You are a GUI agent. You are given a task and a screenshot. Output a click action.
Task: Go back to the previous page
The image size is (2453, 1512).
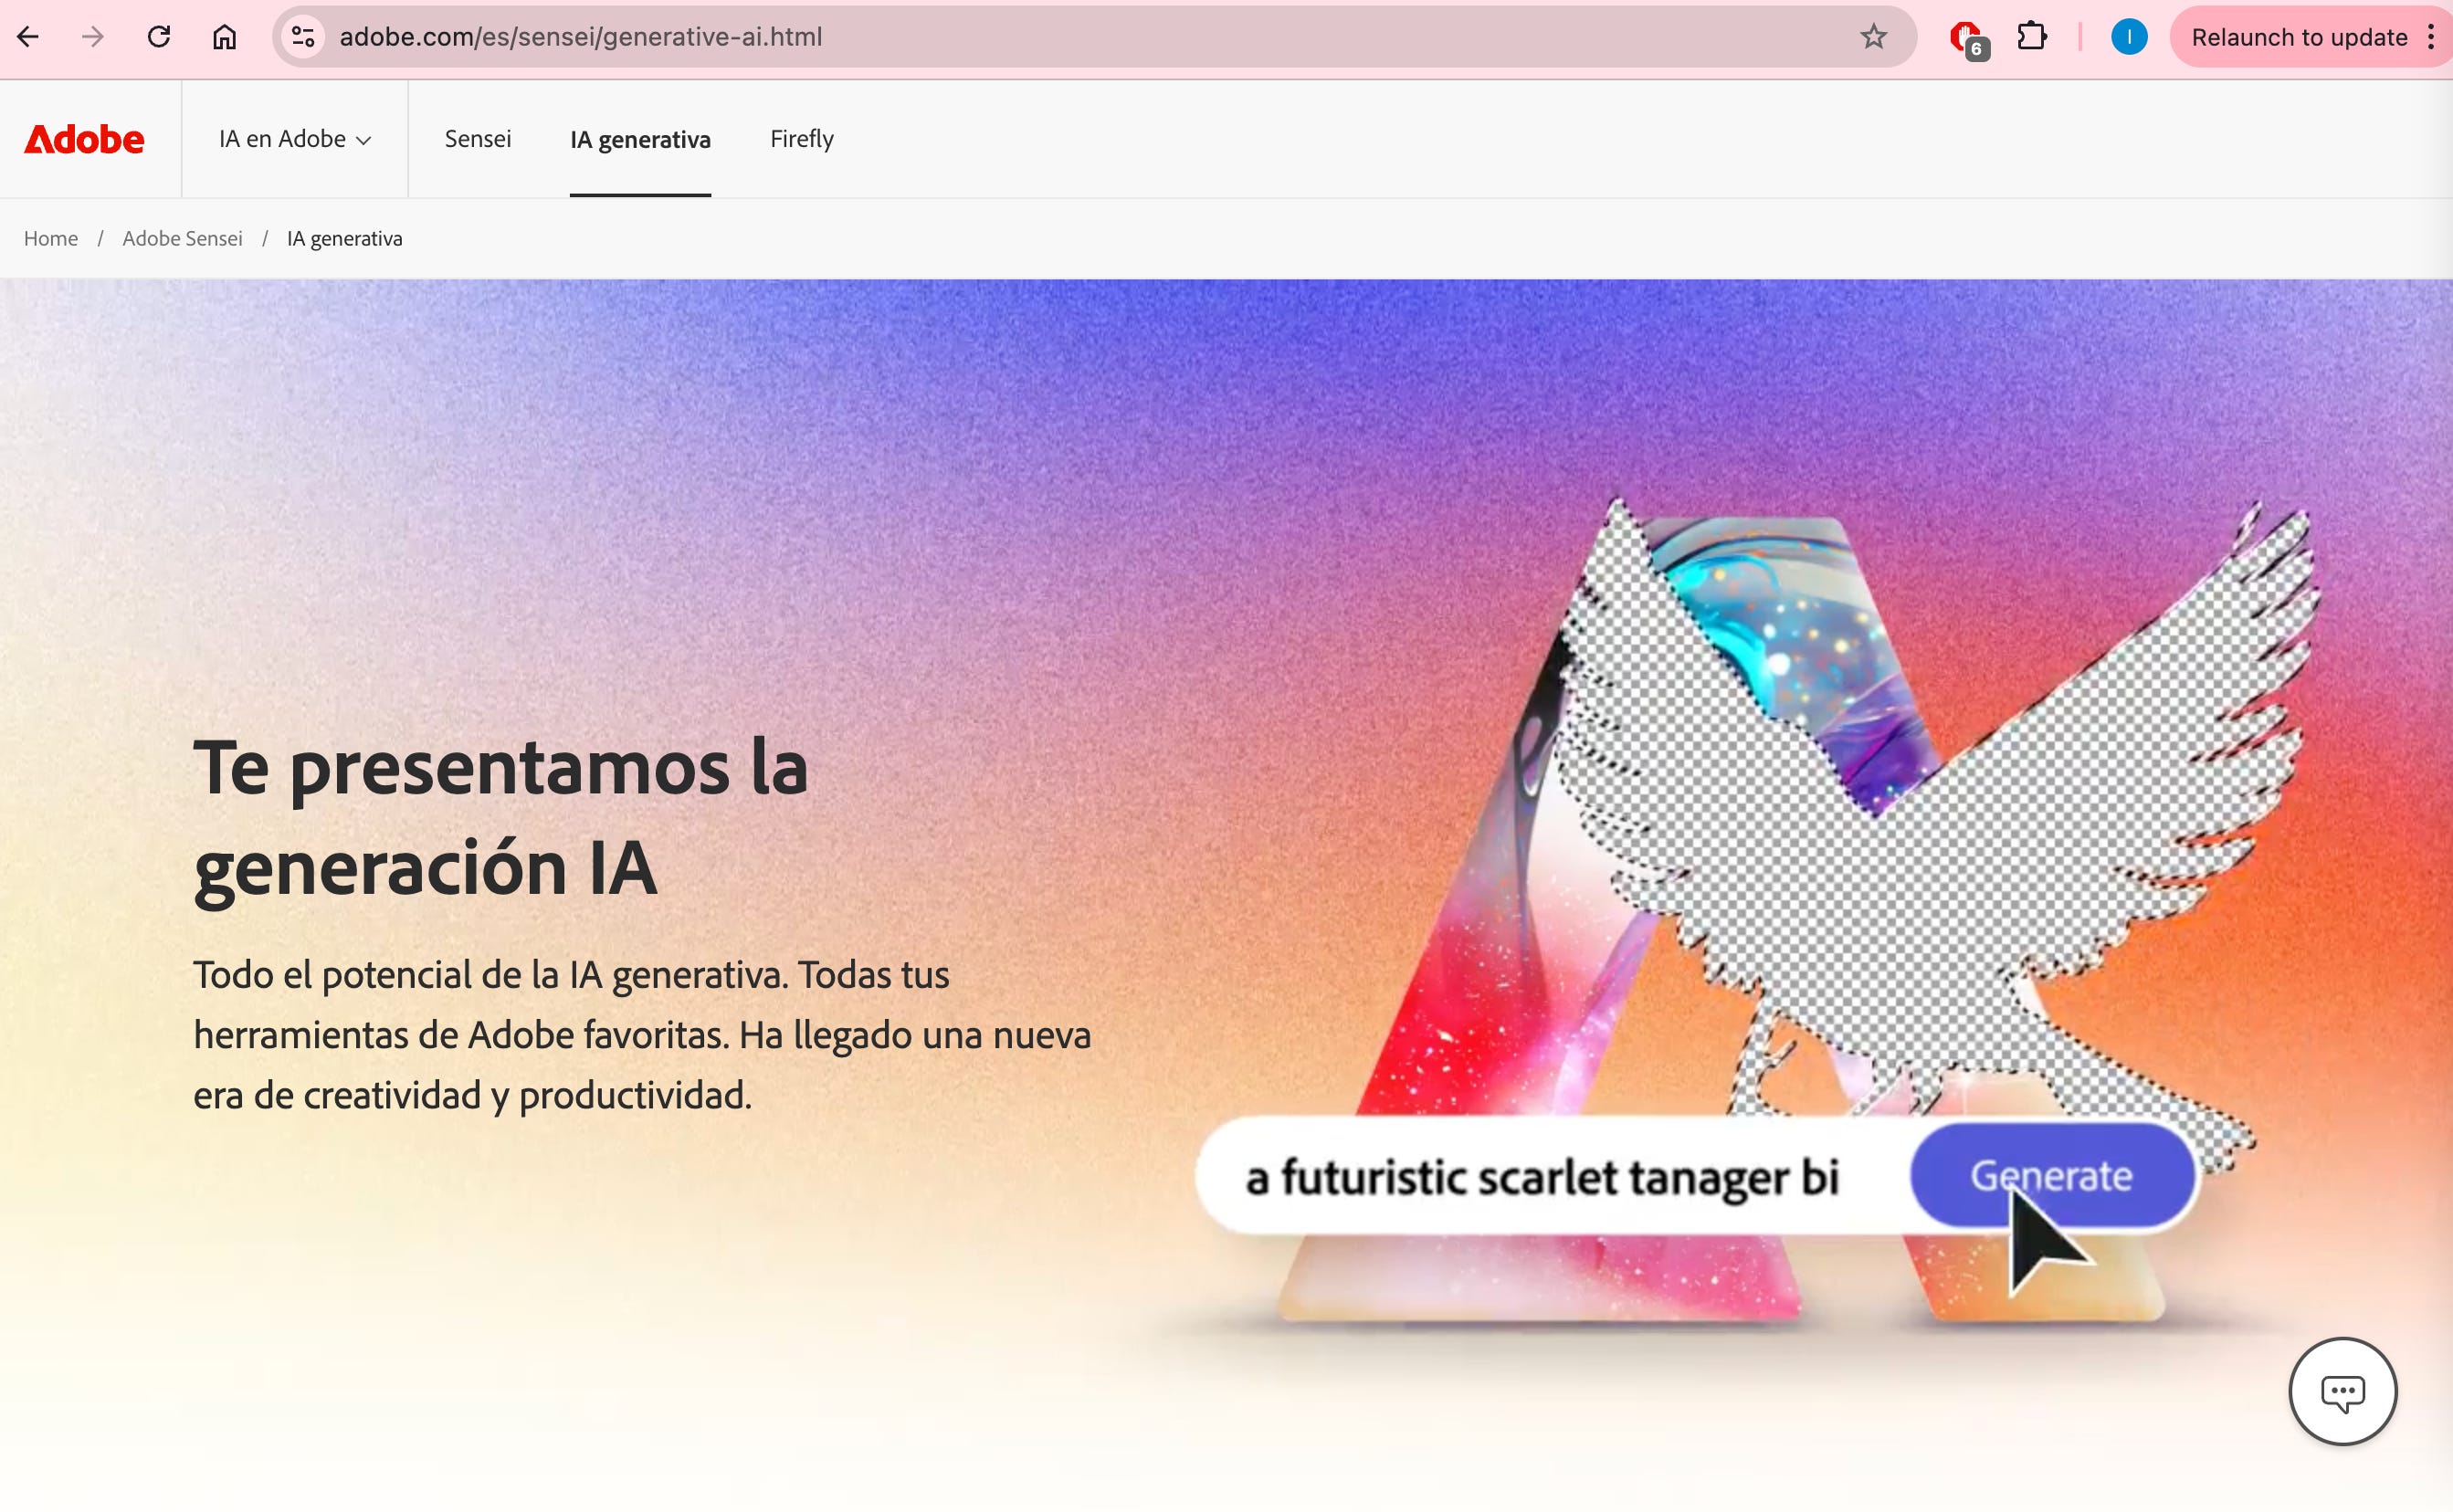pyautogui.click(x=28, y=37)
